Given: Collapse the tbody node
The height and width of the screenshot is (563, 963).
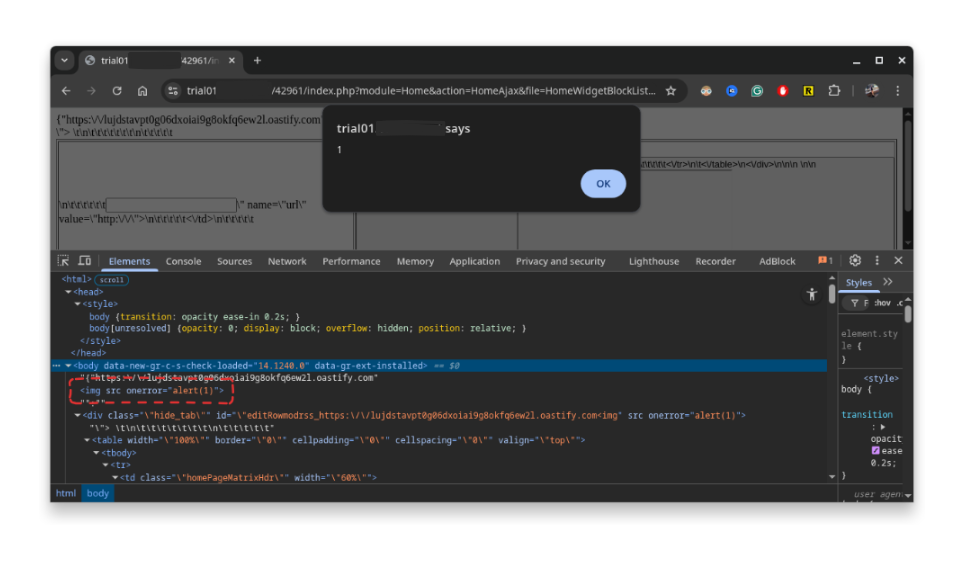Looking at the screenshot, I should click(x=96, y=453).
